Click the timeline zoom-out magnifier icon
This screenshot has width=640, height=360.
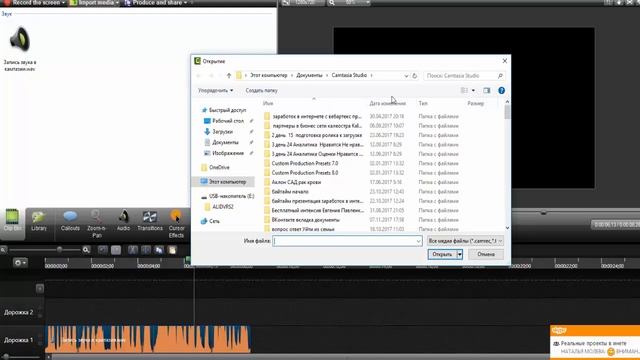[x=4, y=250]
